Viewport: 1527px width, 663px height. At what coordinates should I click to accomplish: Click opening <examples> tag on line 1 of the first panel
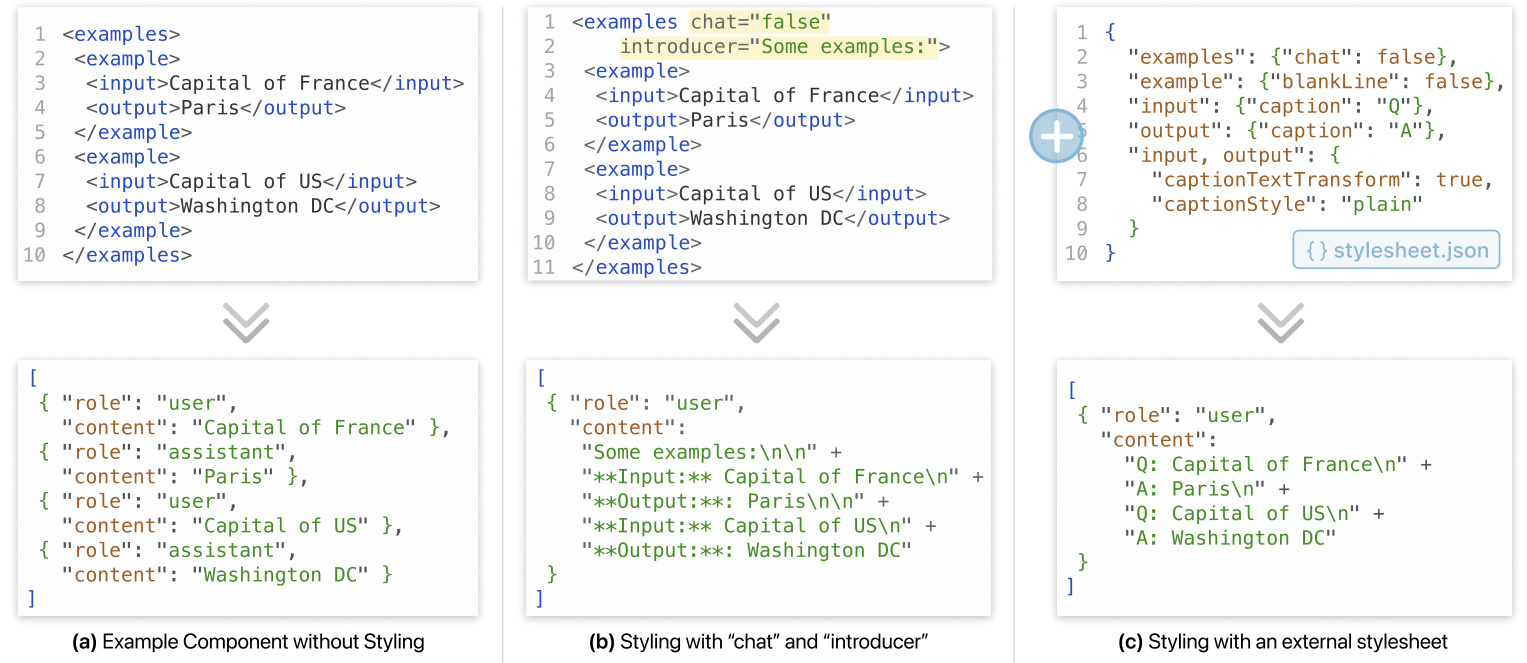click(x=121, y=34)
